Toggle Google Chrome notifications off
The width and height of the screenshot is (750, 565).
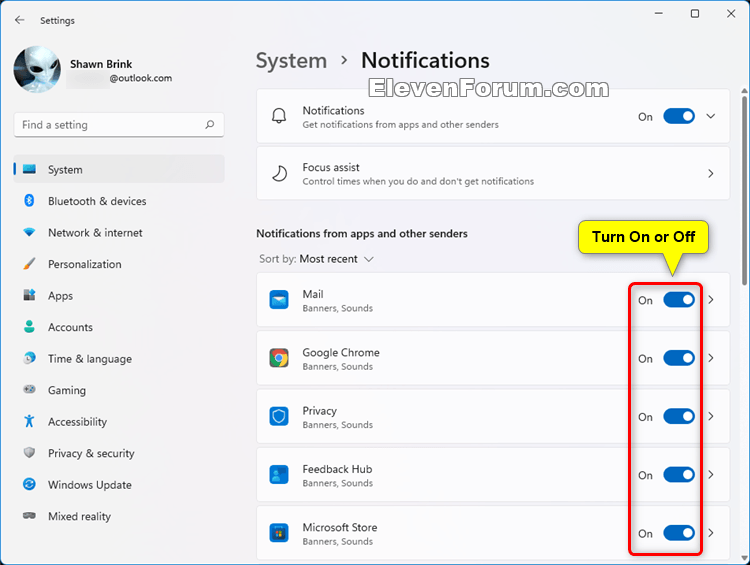[x=679, y=358]
